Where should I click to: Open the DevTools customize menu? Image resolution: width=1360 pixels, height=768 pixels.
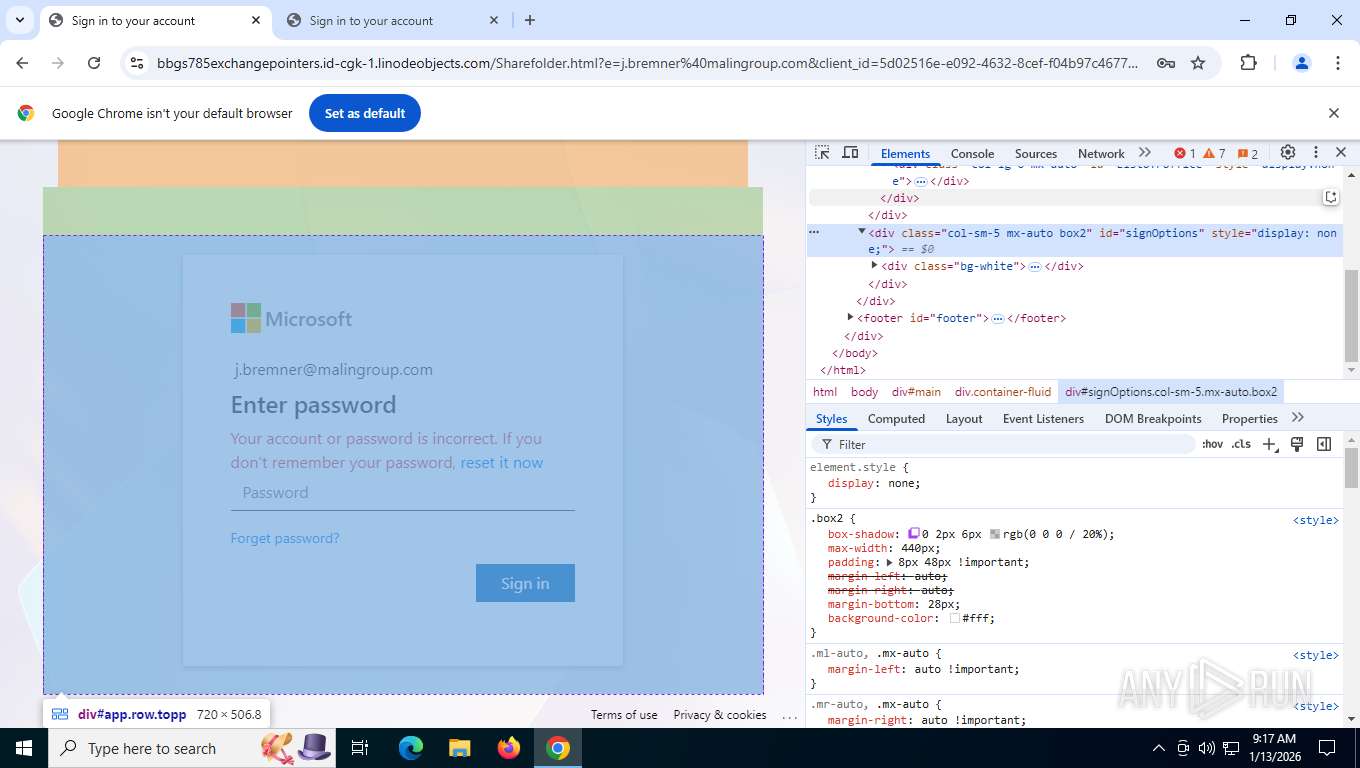pyautogui.click(x=1316, y=153)
